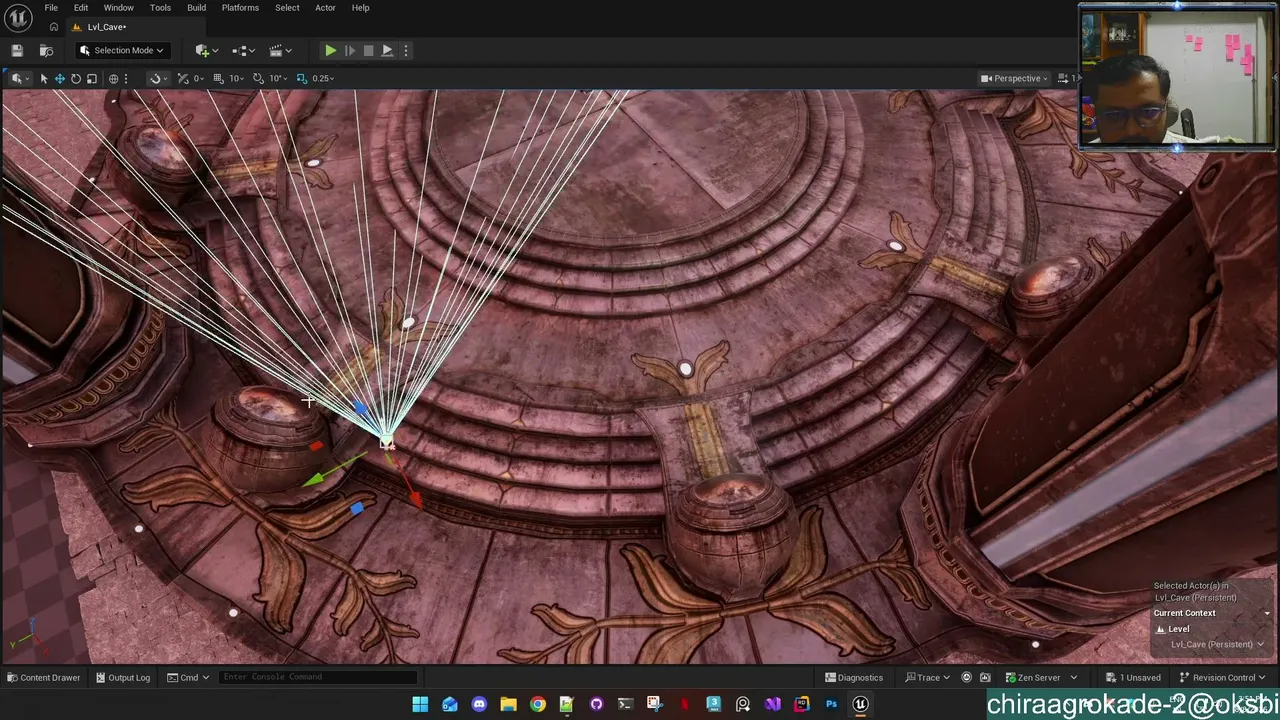
Task: Activate the translate move tool
Action: pyautogui.click(x=59, y=78)
